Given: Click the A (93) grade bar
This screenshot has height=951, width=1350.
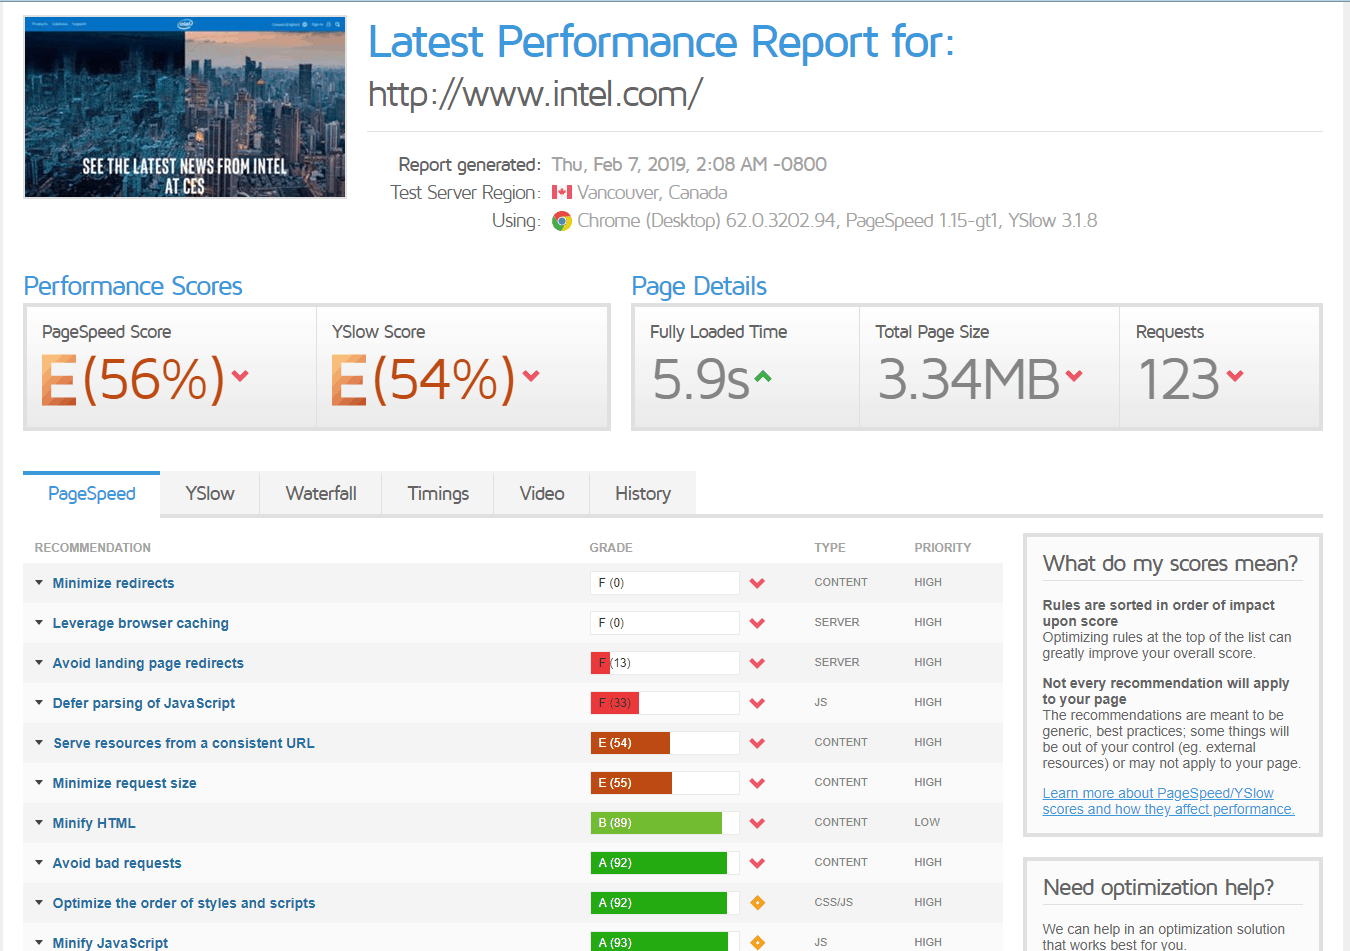Looking at the screenshot, I should click(x=665, y=942).
